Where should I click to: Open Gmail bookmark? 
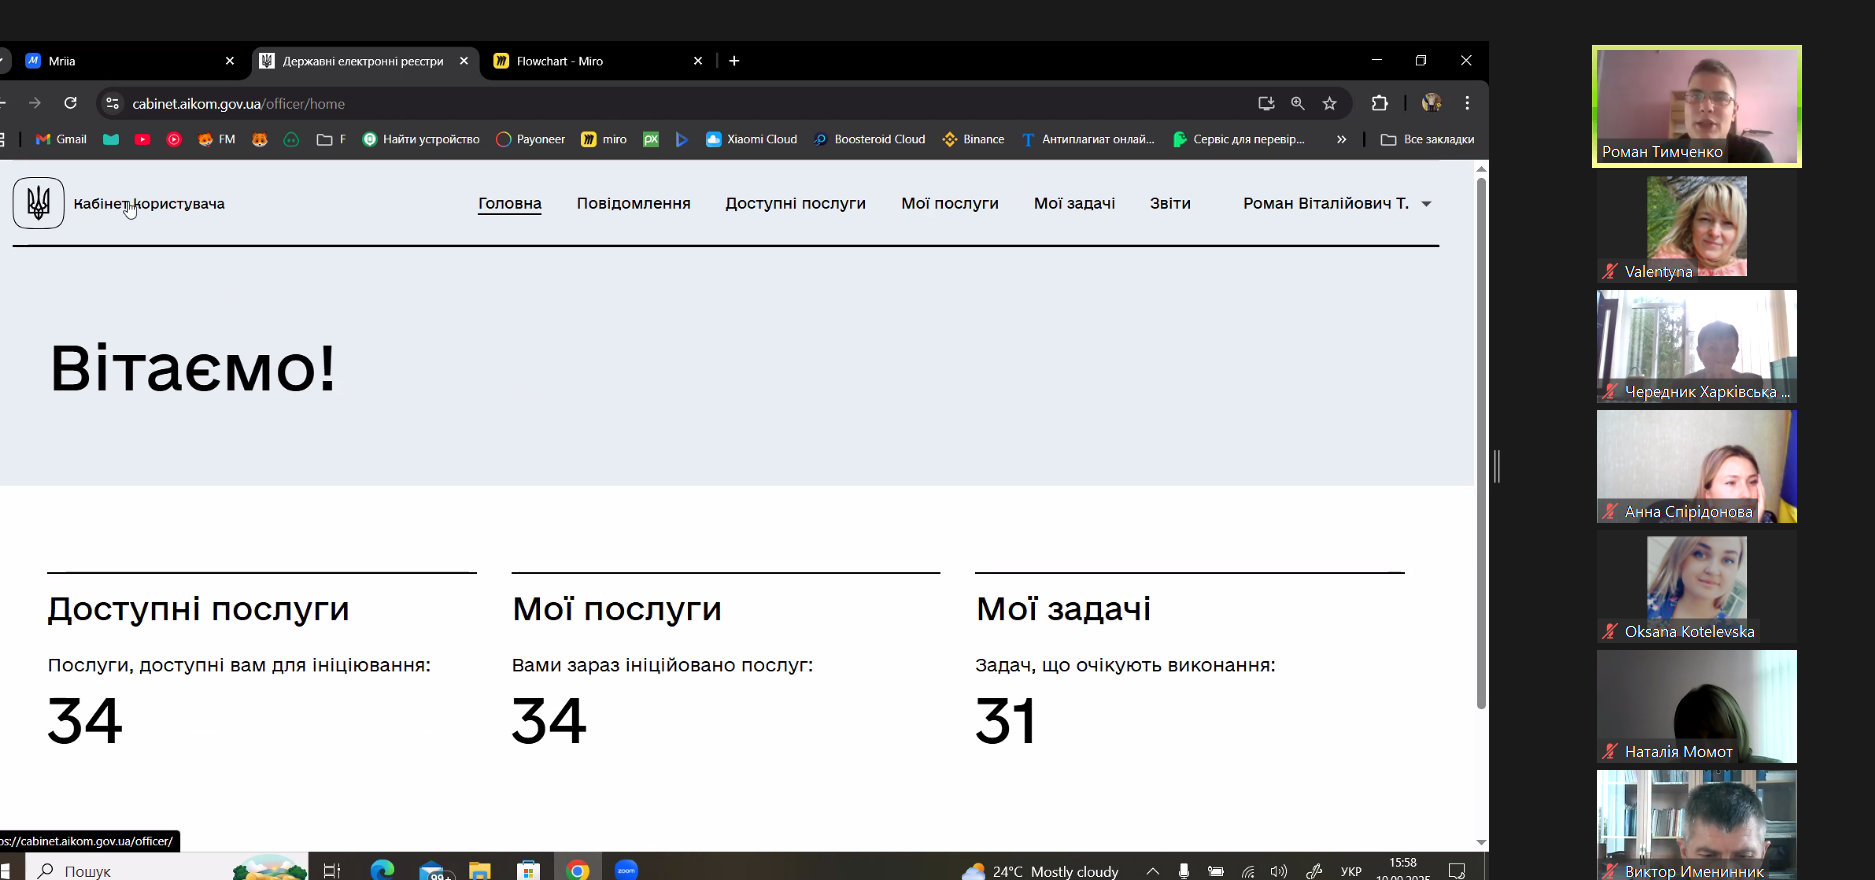coord(61,139)
